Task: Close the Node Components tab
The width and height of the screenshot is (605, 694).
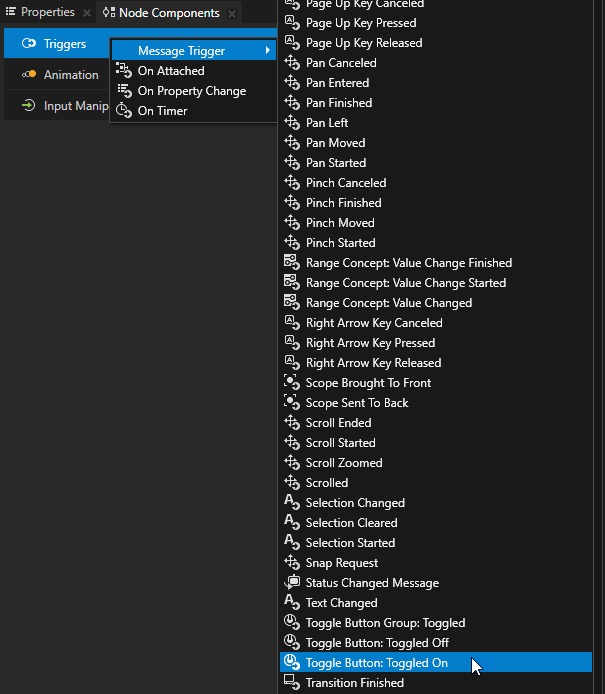Action: click(232, 14)
